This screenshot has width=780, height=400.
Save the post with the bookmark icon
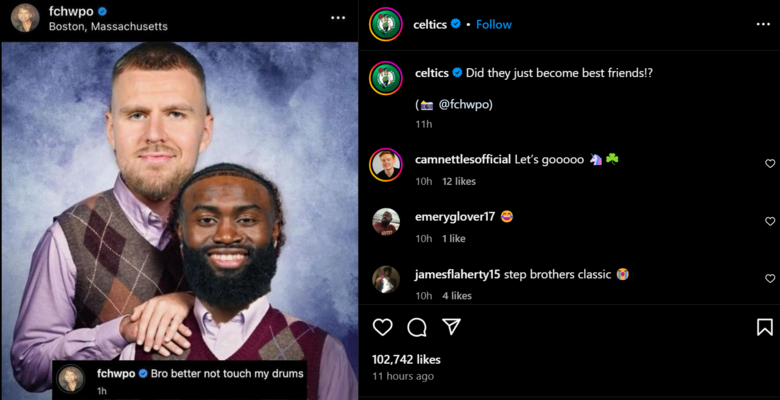point(764,327)
